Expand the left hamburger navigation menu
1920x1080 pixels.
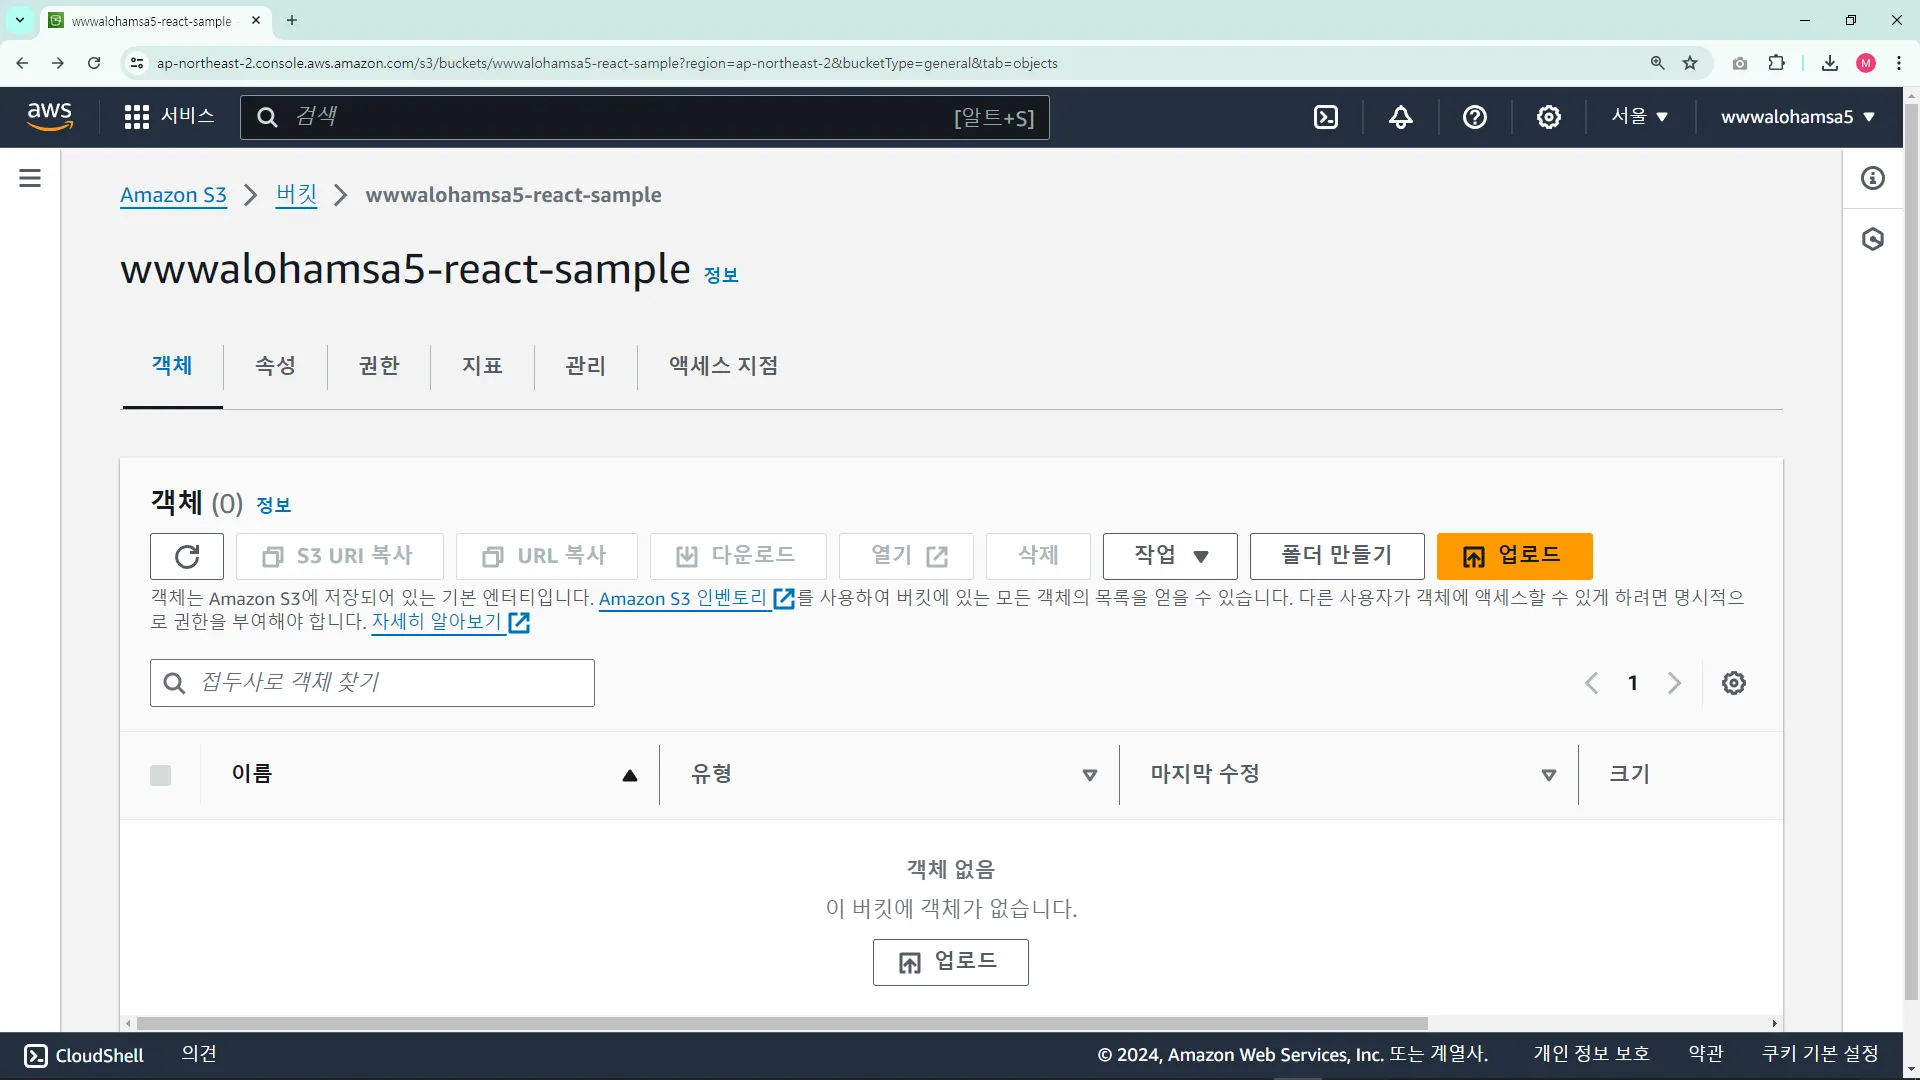[x=30, y=178]
